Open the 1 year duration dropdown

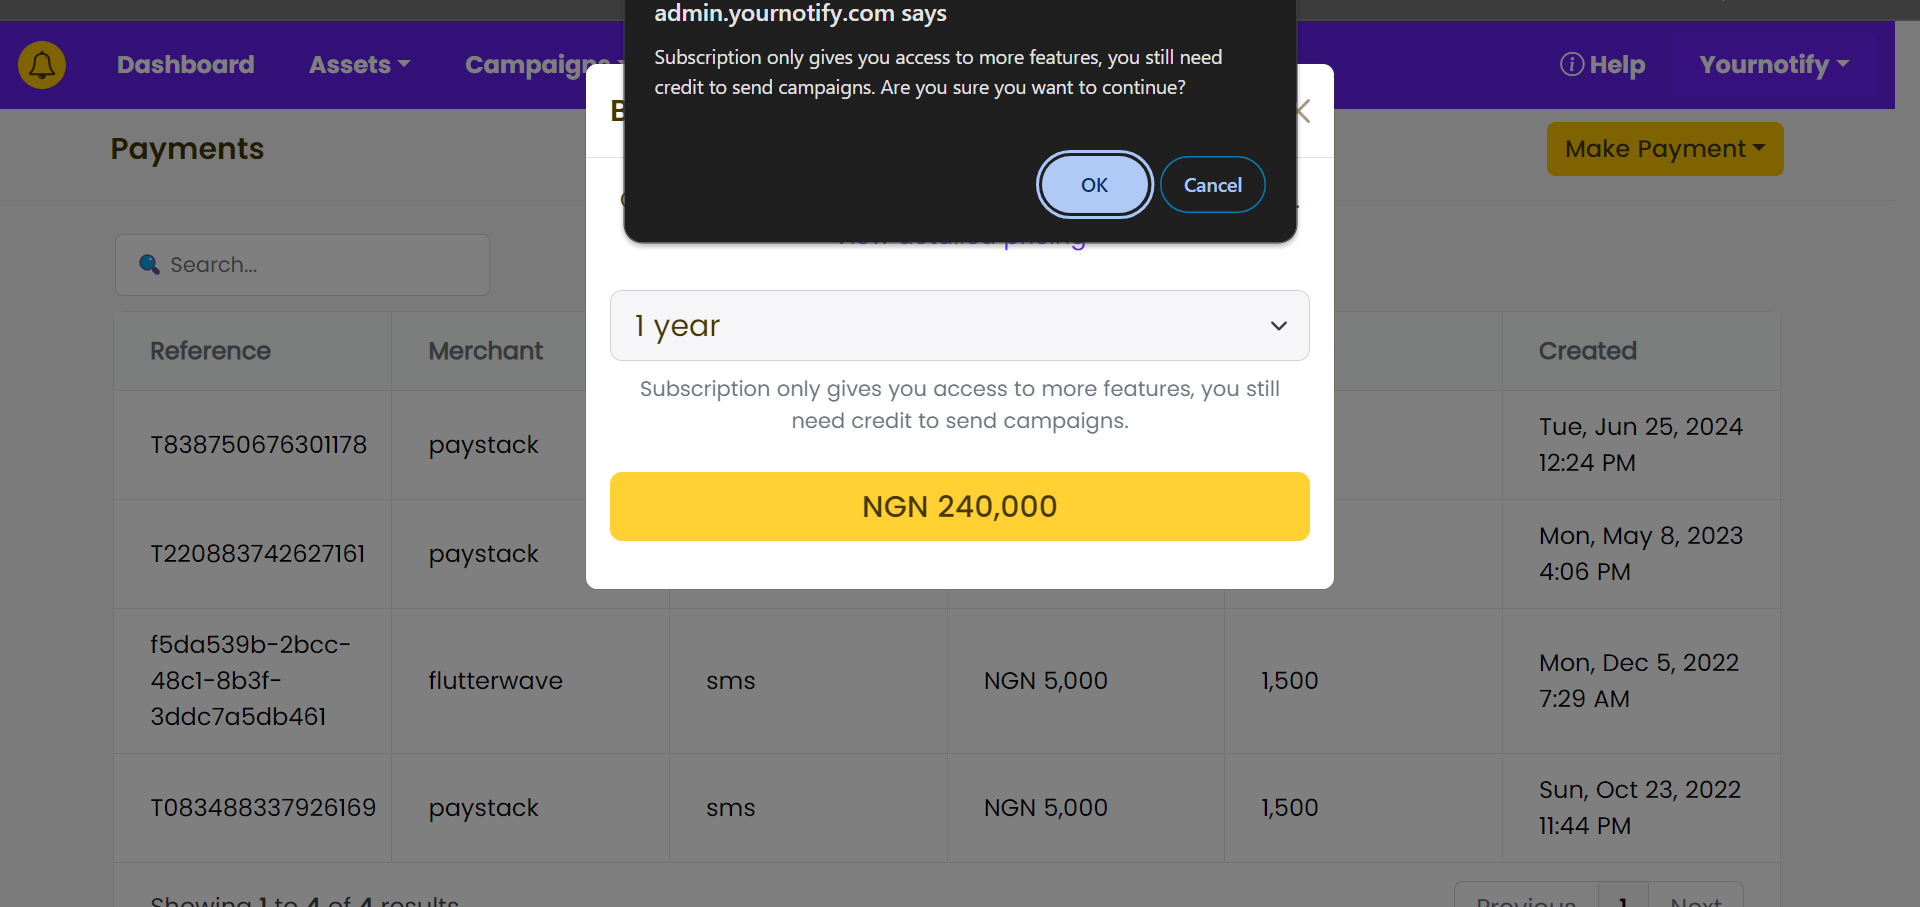(960, 326)
